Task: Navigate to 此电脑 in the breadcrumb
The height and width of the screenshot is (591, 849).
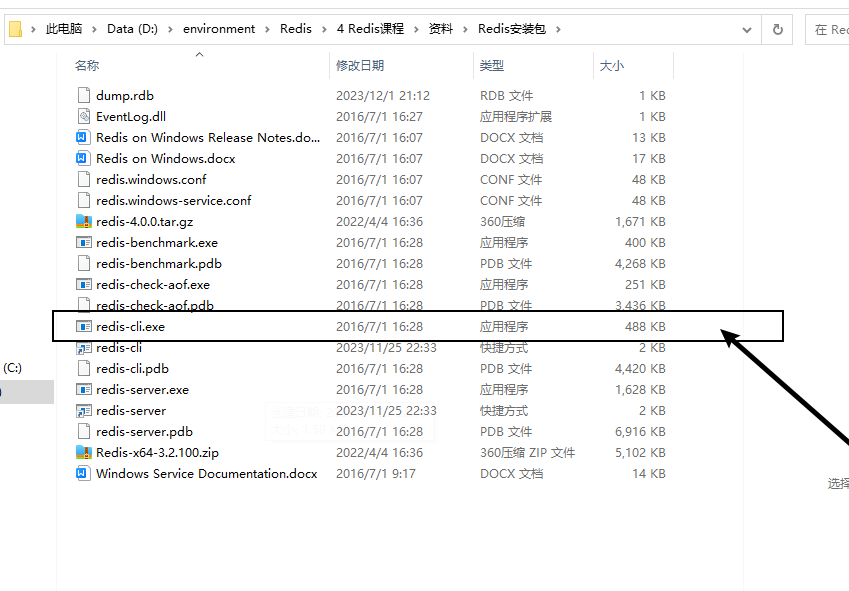Action: (x=64, y=29)
